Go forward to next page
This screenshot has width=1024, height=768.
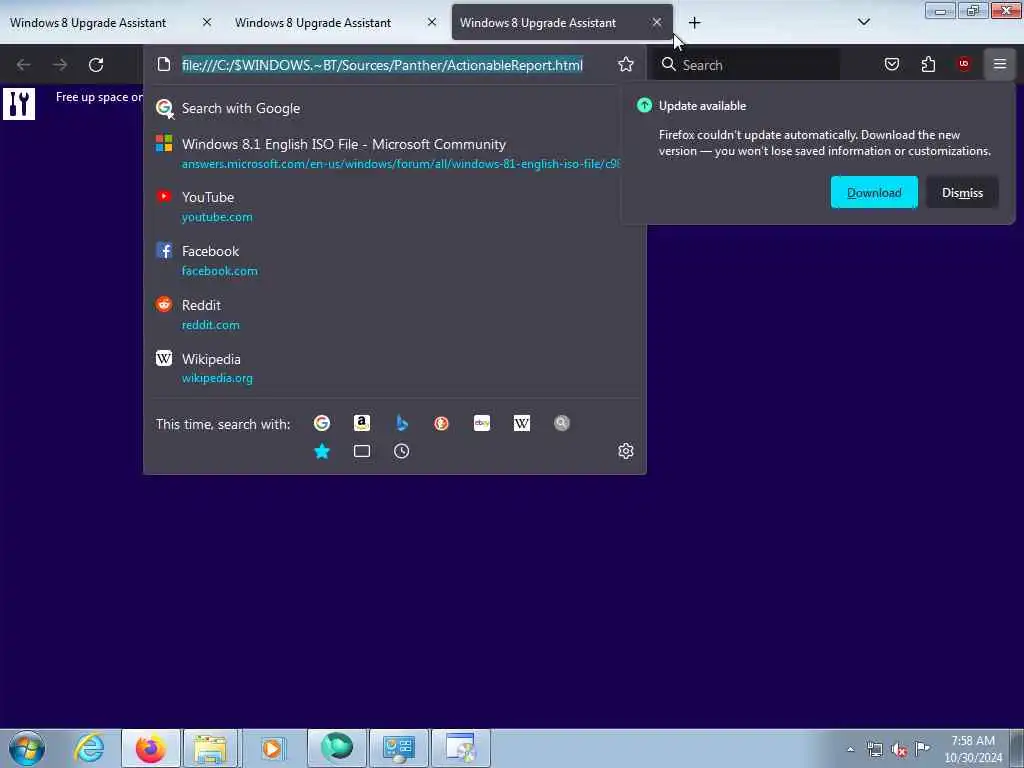(60, 65)
